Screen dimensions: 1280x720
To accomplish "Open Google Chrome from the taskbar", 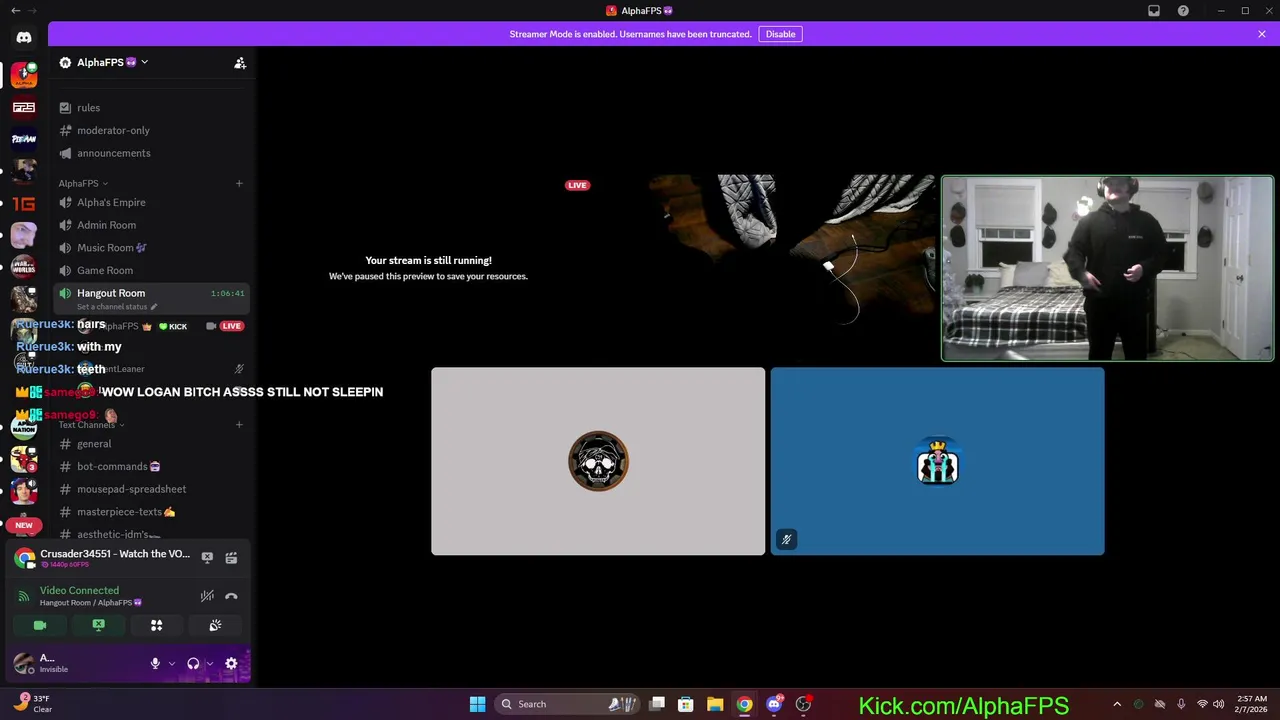I will click(x=744, y=704).
